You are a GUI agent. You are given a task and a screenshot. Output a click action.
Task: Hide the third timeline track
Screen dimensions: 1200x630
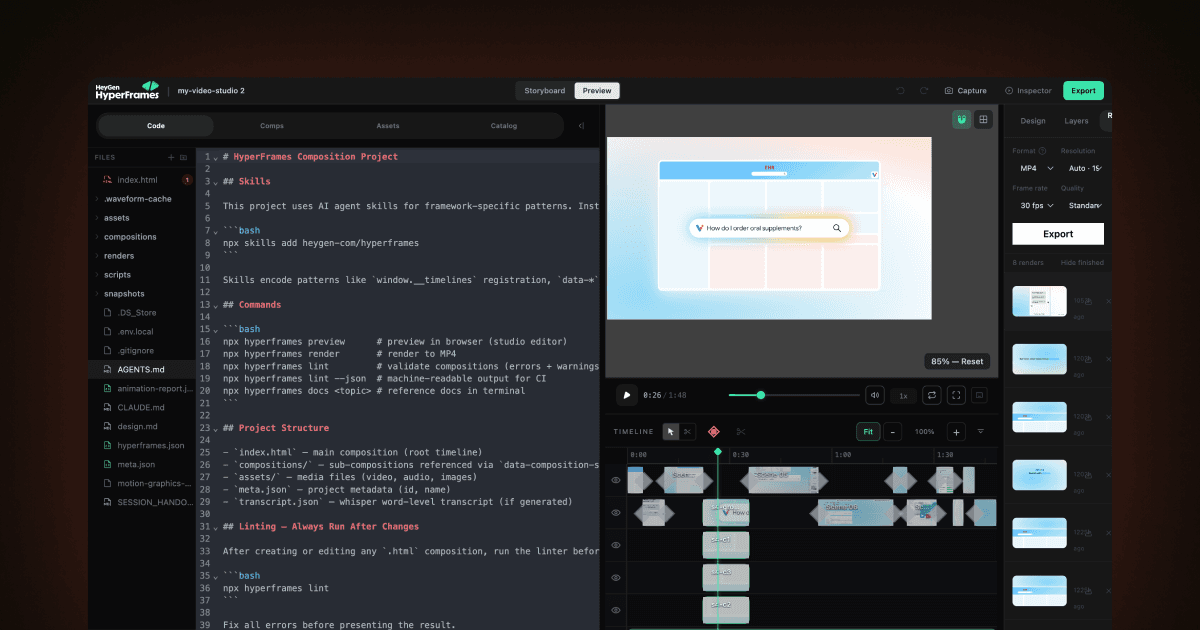click(x=616, y=545)
